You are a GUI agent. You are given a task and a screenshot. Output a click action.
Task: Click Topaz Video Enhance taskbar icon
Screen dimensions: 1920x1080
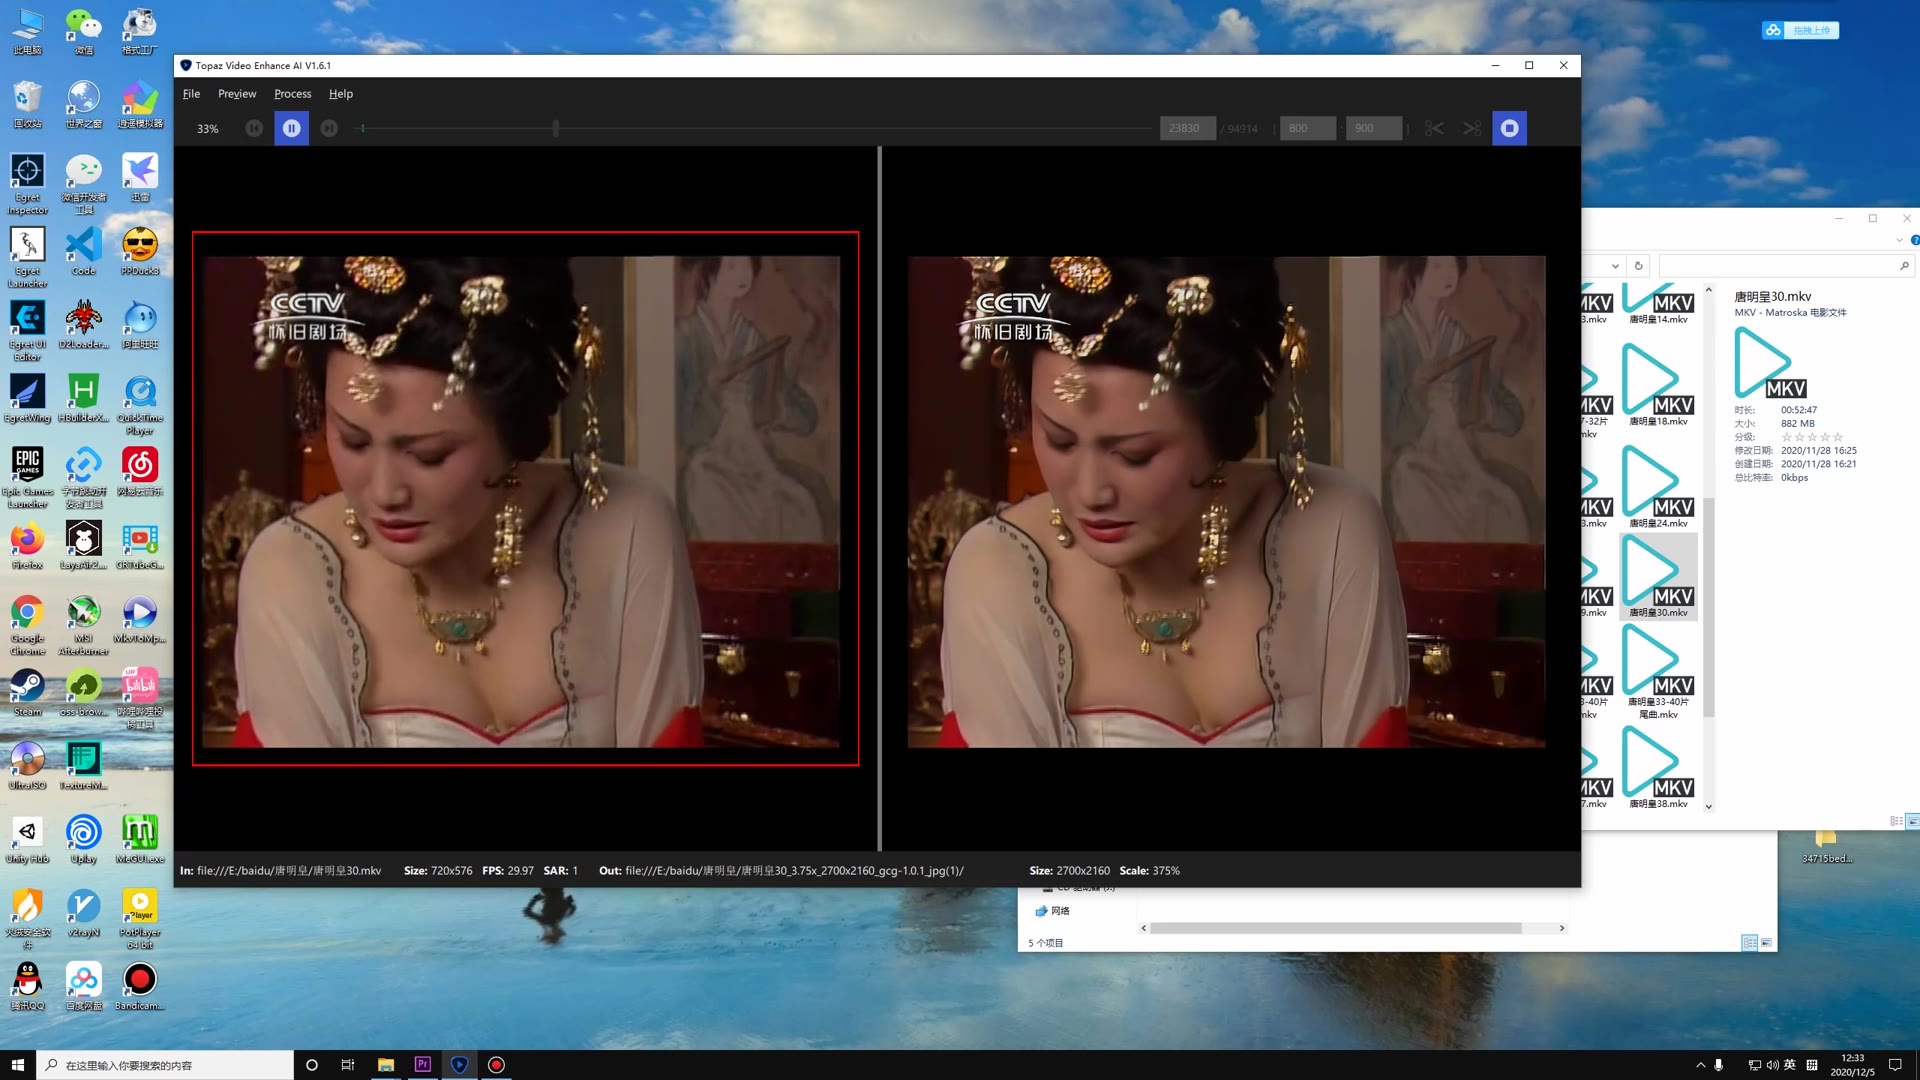(459, 1065)
